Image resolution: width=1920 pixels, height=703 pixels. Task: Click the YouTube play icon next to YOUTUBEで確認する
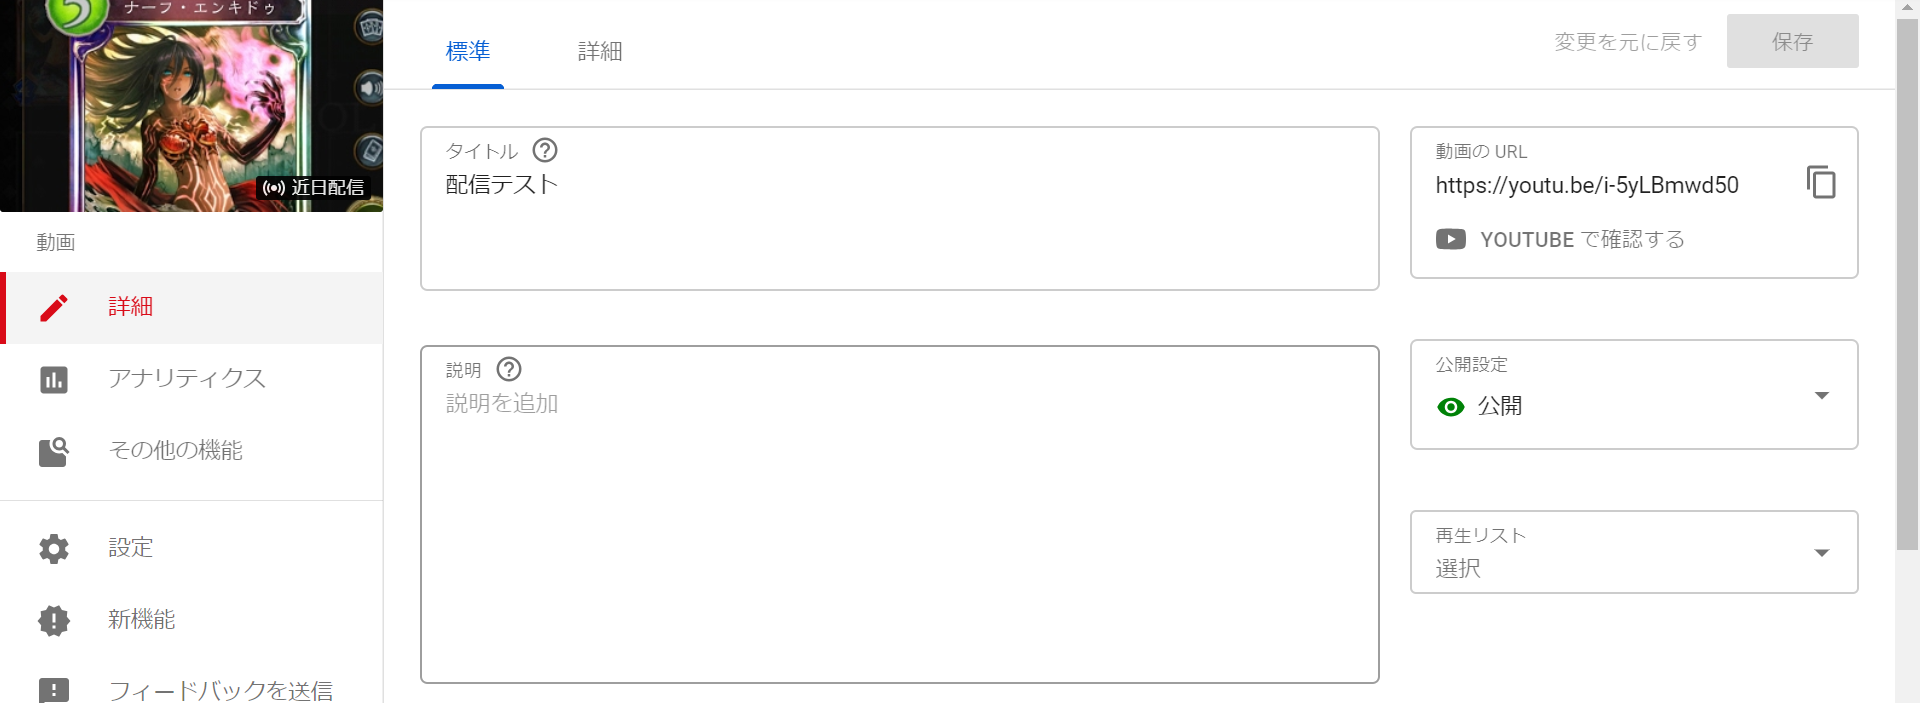(1451, 239)
